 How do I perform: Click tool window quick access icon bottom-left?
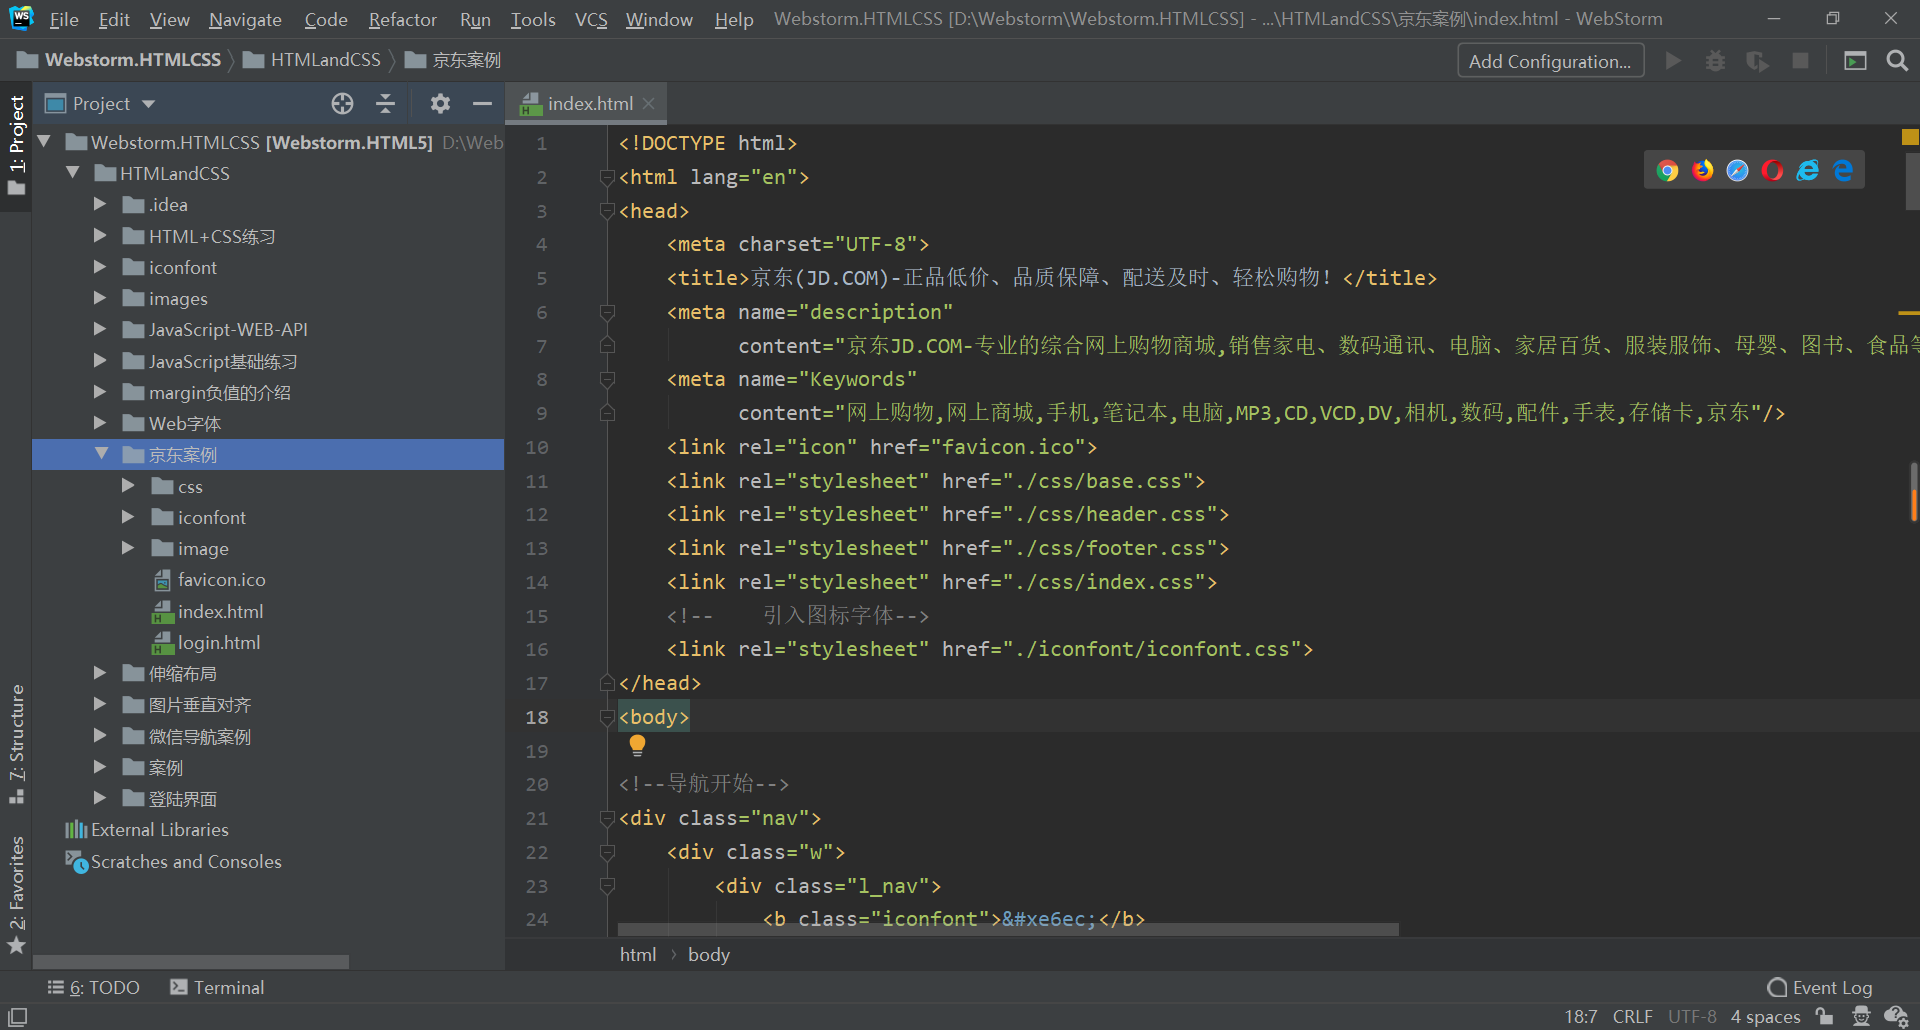point(17,1017)
